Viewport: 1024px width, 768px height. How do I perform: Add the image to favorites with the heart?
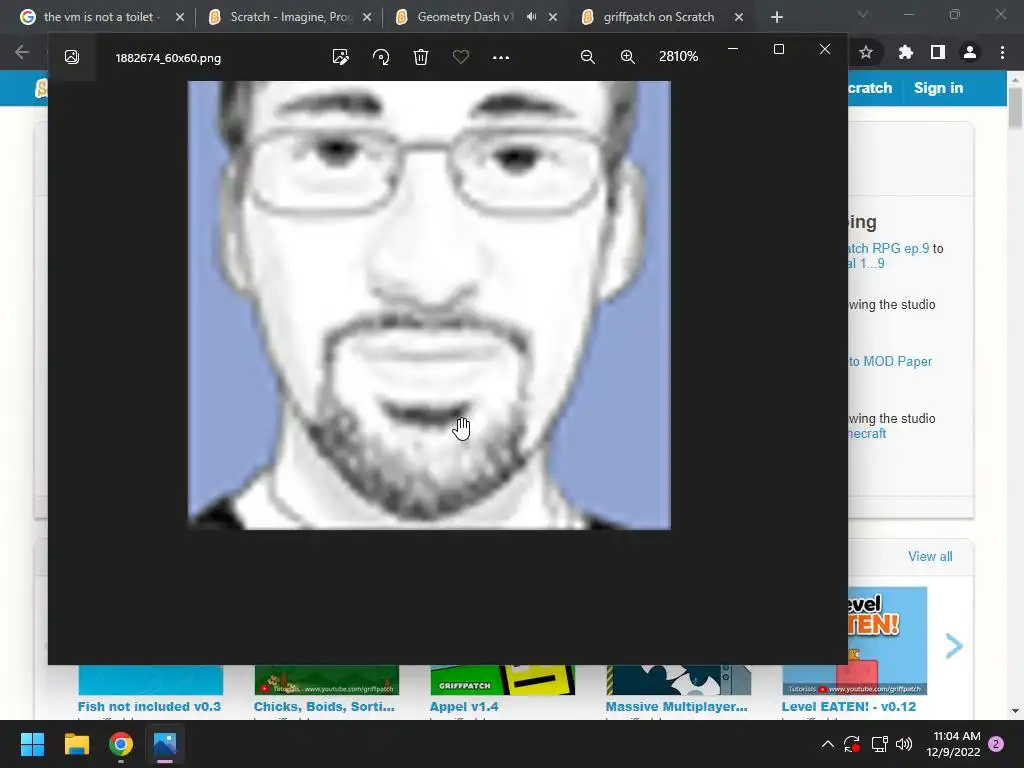pyautogui.click(x=461, y=57)
